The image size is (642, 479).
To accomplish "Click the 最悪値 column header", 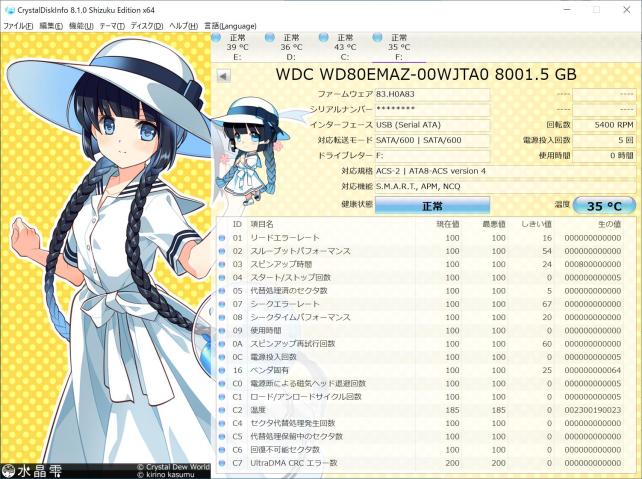I will click(494, 224).
